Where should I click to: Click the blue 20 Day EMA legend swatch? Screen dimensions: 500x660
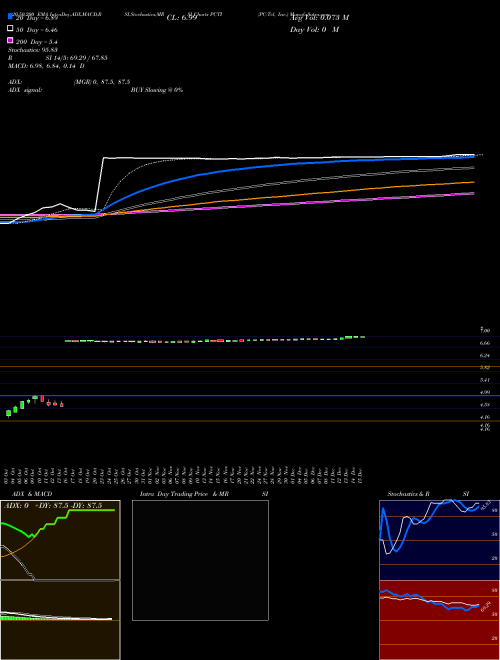pos(10,16)
